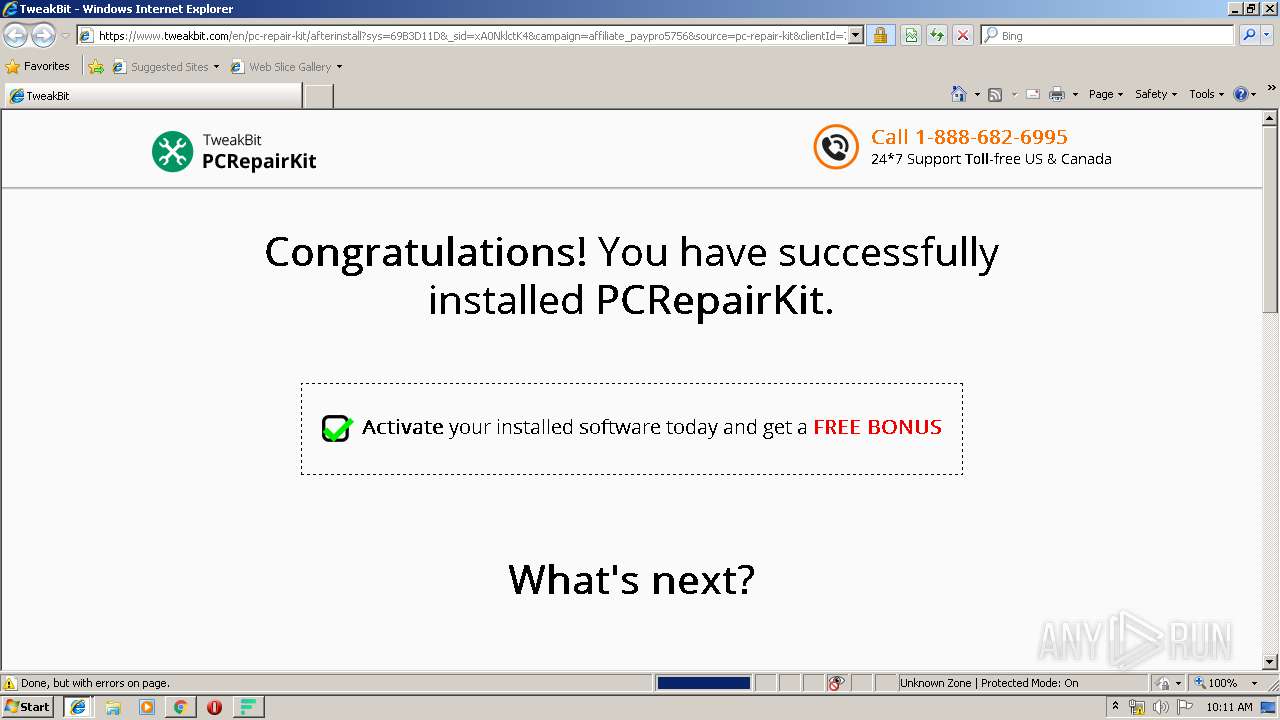Click the status bar loading progress bar
1280x720 pixels.
coord(703,683)
